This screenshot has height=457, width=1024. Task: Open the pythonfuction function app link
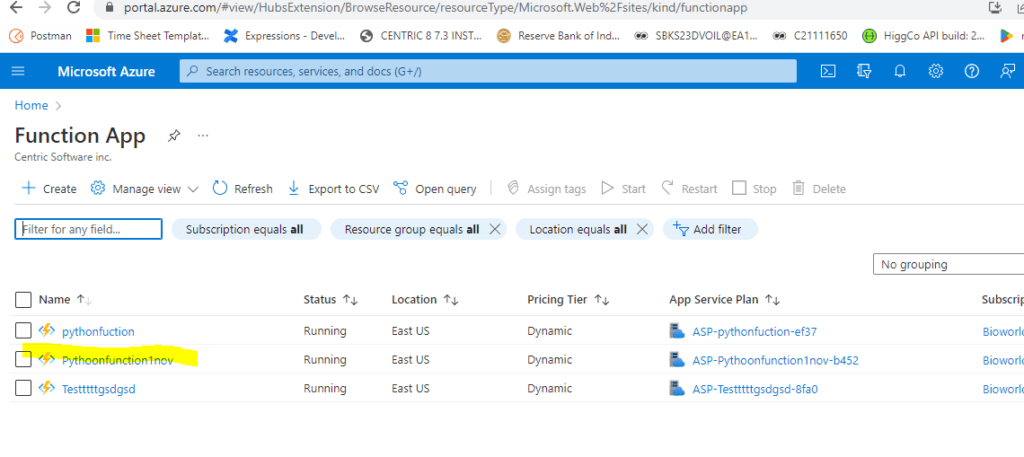coord(98,332)
